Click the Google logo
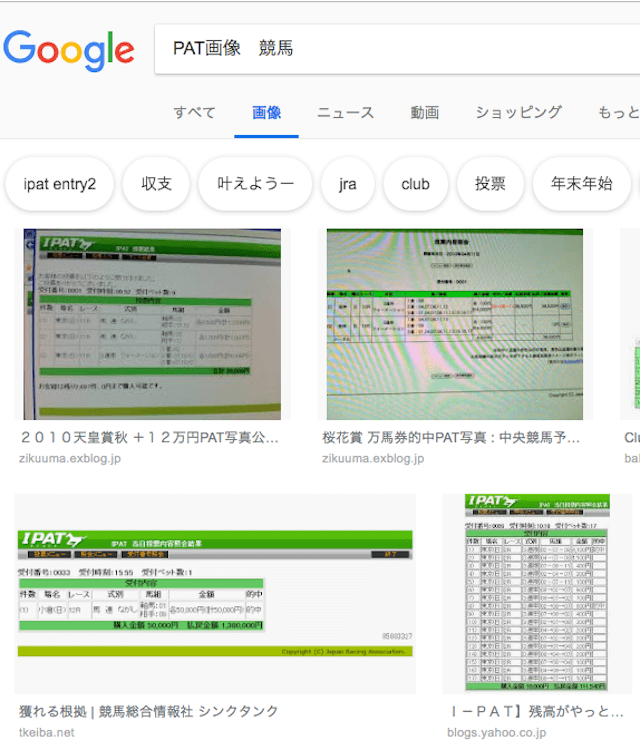The image size is (640, 750). [x=69, y=50]
